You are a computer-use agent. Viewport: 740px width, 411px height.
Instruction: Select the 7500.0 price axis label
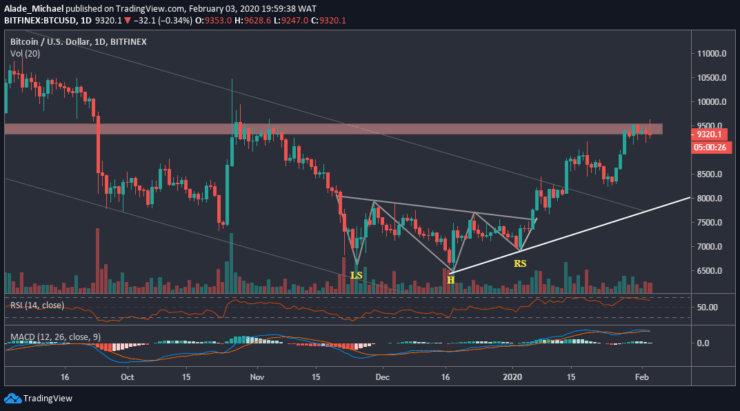[x=709, y=223]
